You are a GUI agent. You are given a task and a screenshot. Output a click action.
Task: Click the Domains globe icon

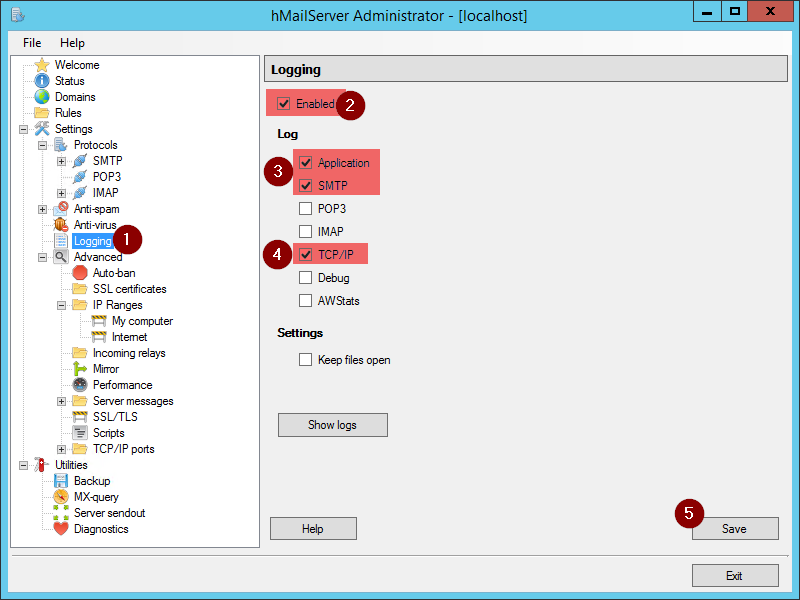pos(42,97)
